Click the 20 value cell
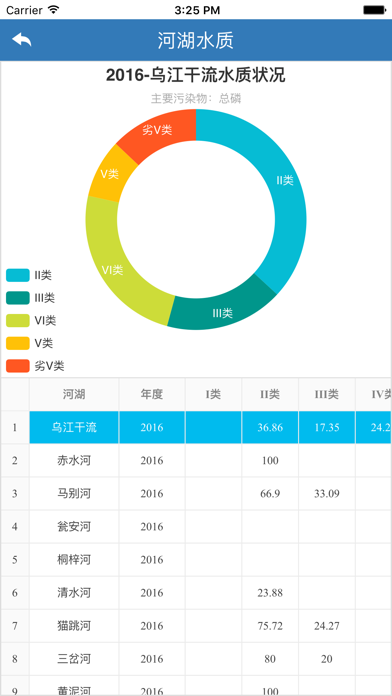 coord(327,659)
